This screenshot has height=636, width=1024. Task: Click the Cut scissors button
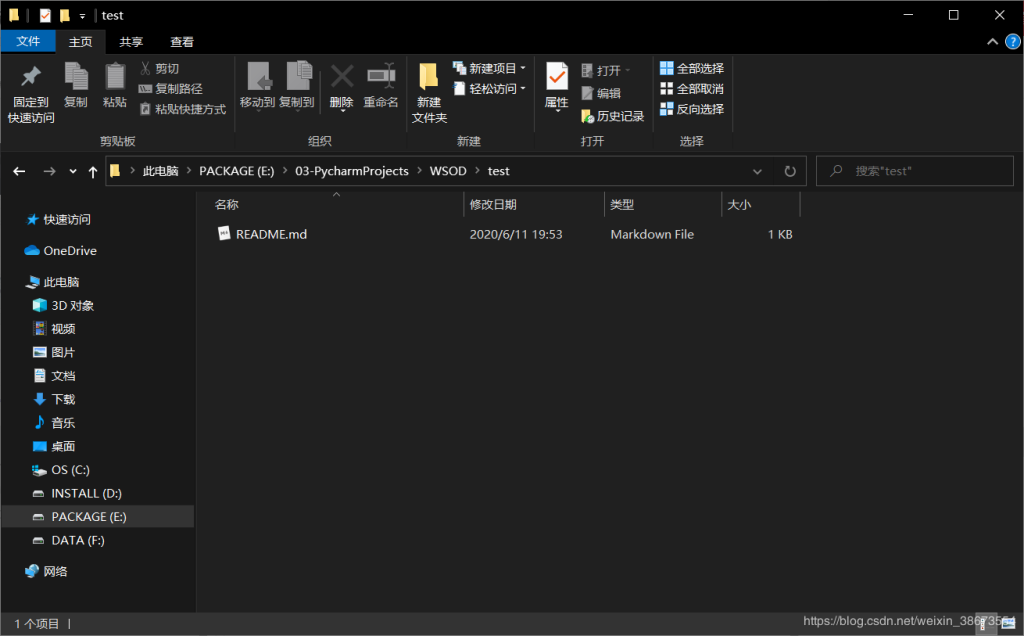tap(159, 69)
